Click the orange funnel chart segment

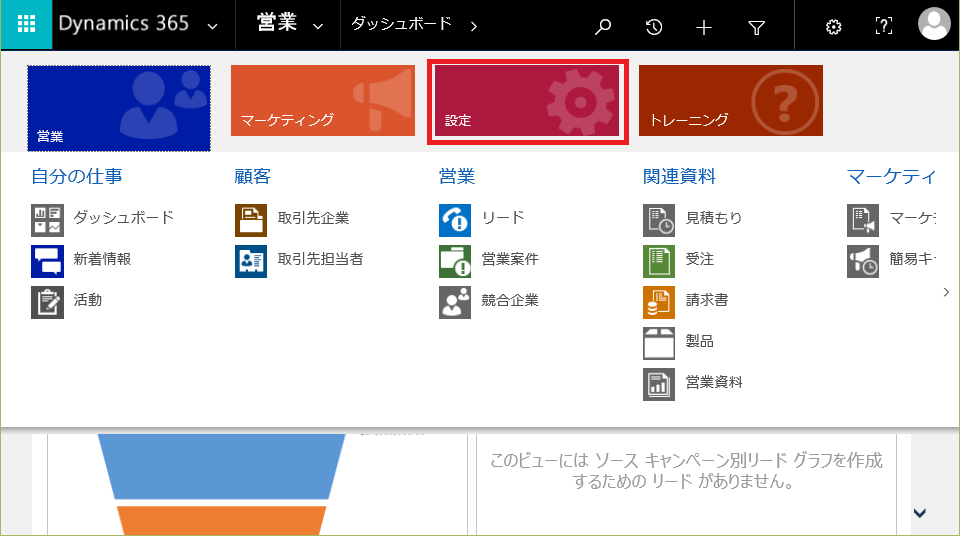[222, 520]
